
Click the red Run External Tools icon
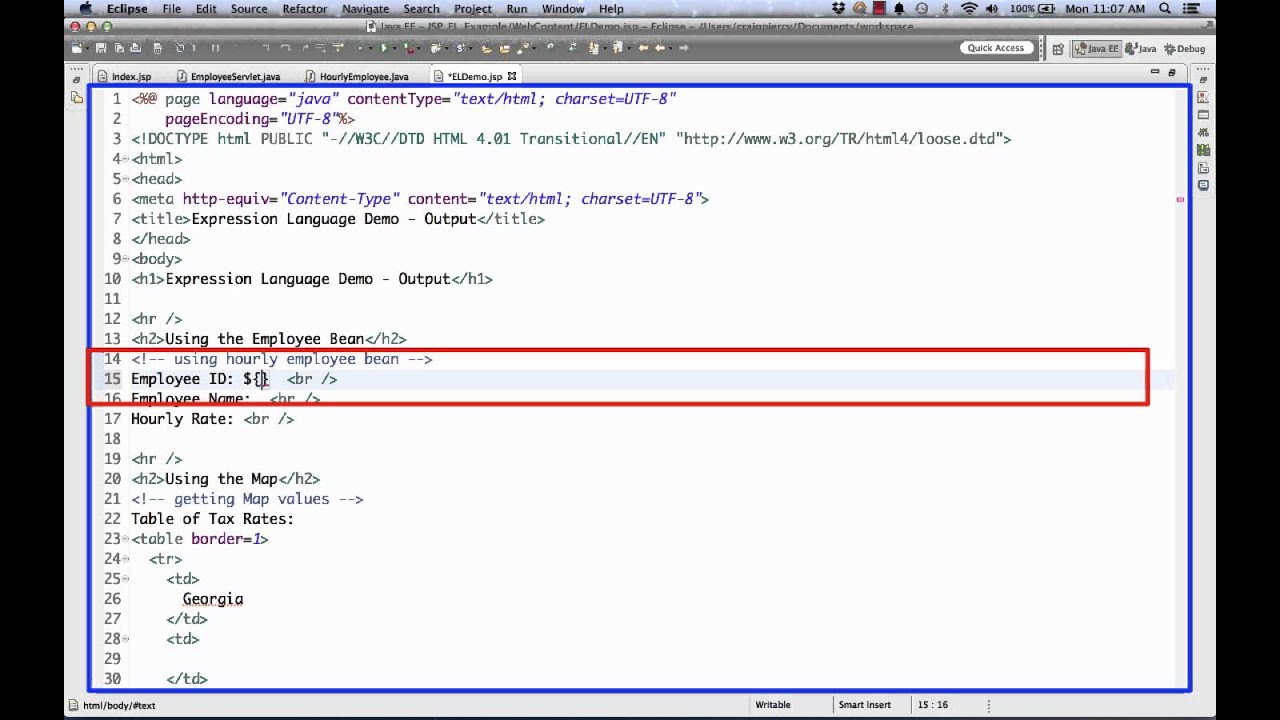[x=408, y=48]
